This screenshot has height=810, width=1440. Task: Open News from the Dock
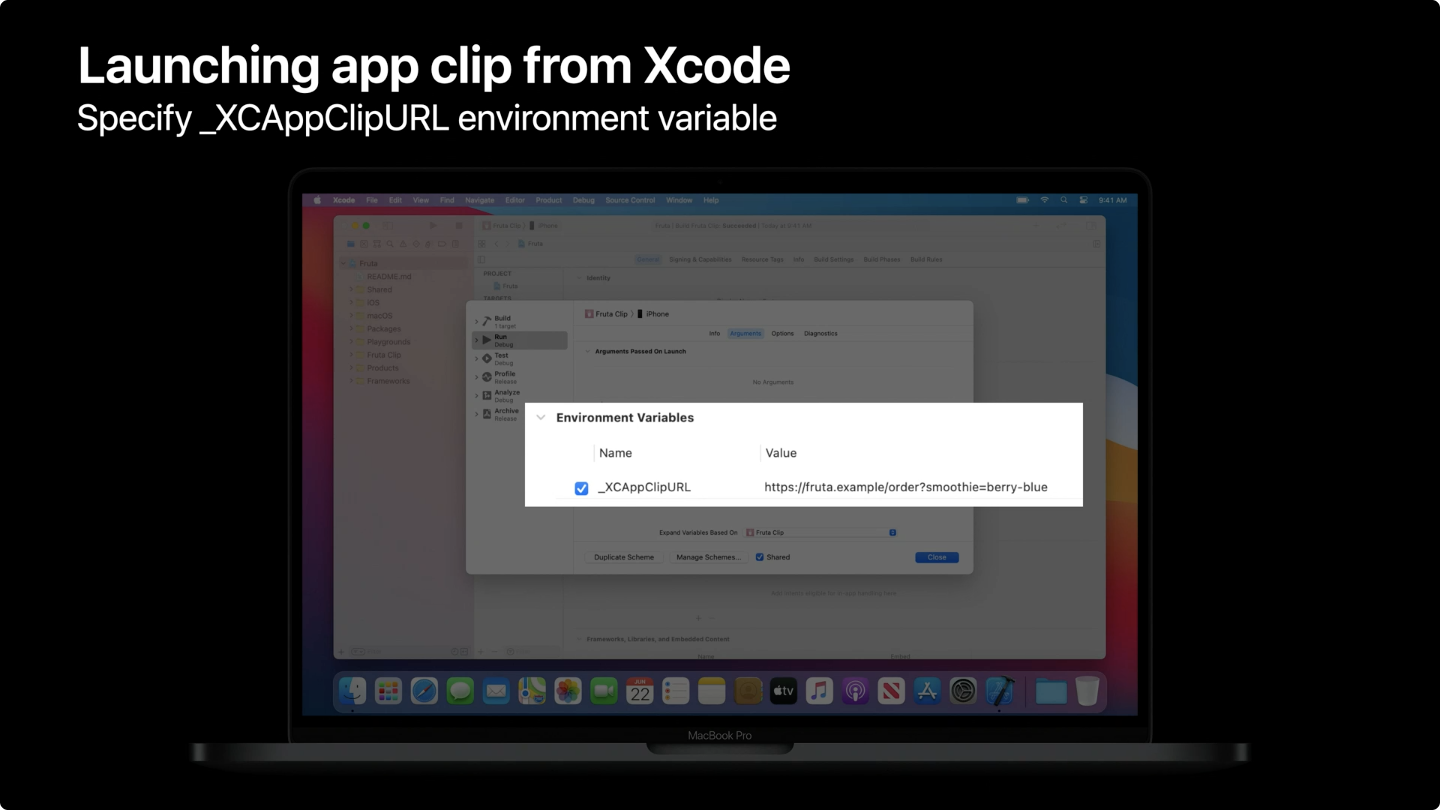891,690
